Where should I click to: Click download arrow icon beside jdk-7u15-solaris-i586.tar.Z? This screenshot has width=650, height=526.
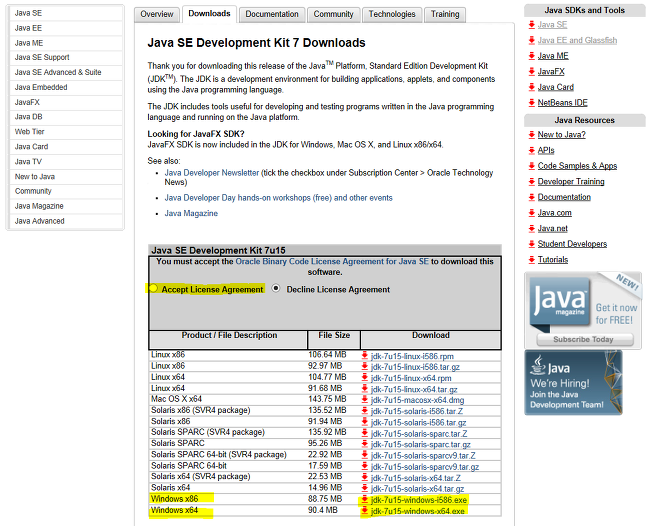364,411
